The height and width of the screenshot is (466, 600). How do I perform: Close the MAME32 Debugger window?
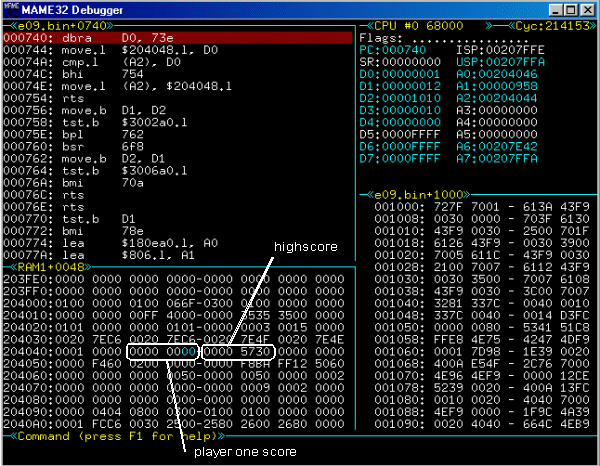pos(586,9)
